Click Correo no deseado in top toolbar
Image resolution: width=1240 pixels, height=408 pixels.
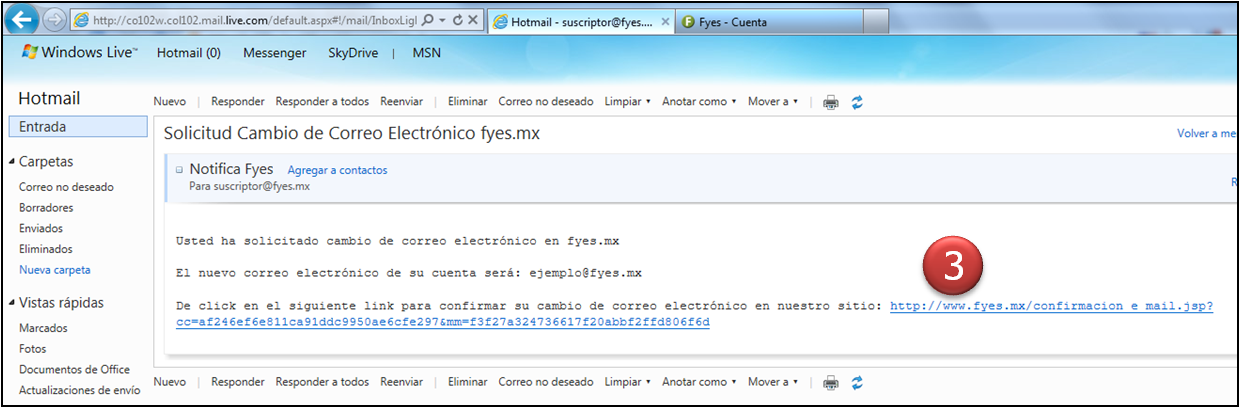(545, 101)
